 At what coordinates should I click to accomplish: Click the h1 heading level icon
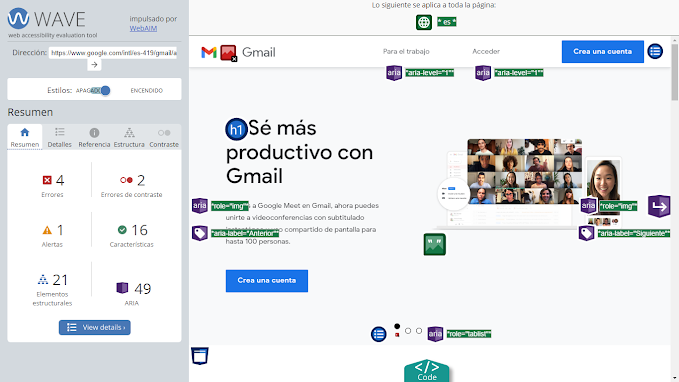click(236, 129)
